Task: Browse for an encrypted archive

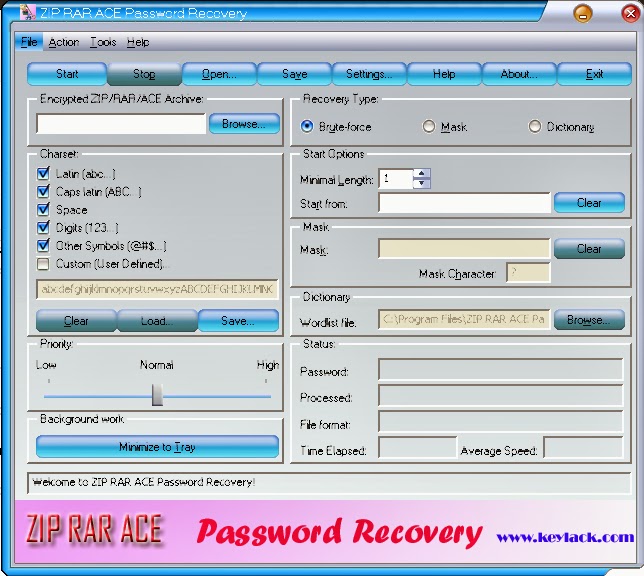Action: click(x=244, y=124)
